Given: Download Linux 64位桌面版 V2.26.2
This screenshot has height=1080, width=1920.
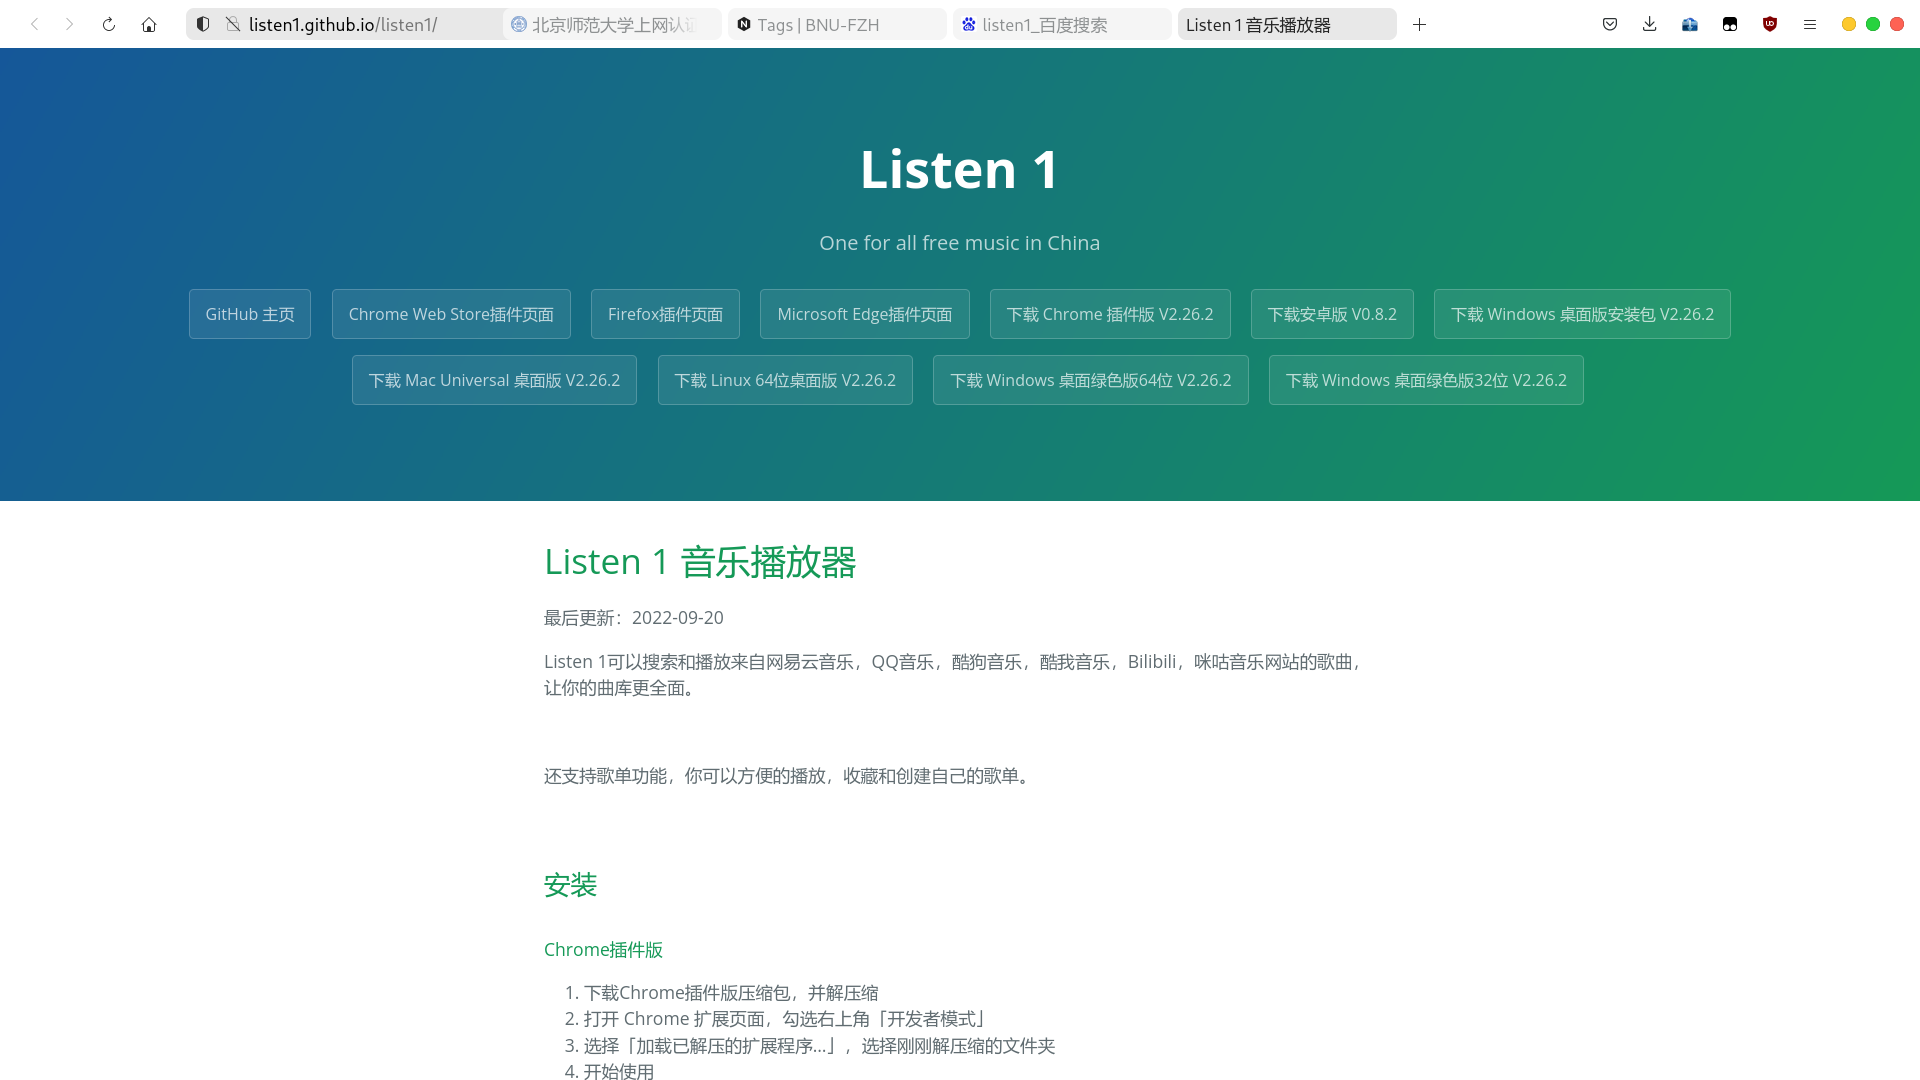Looking at the screenshot, I should (x=785, y=380).
